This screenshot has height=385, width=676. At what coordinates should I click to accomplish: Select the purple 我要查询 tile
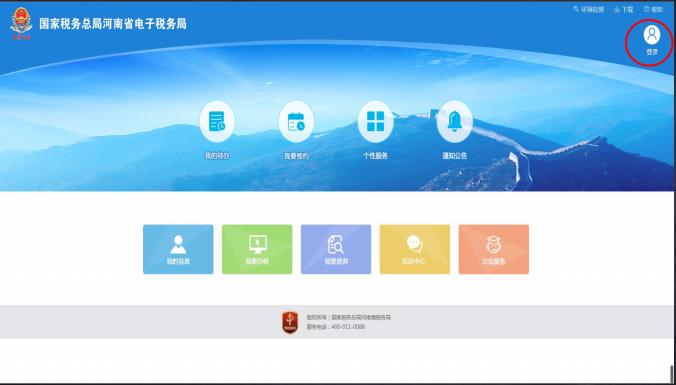(x=336, y=249)
